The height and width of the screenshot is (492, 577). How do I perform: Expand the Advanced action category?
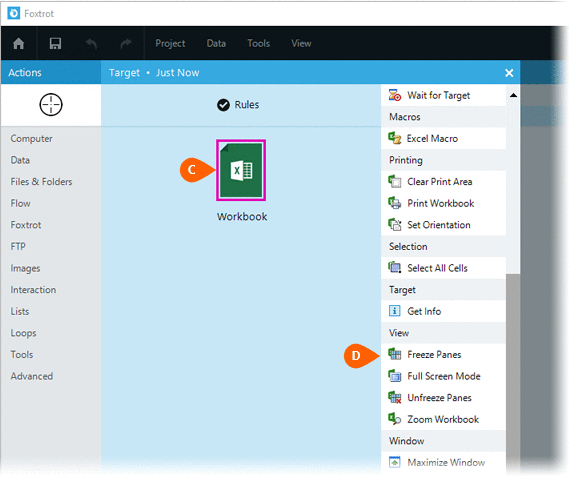[x=32, y=376]
